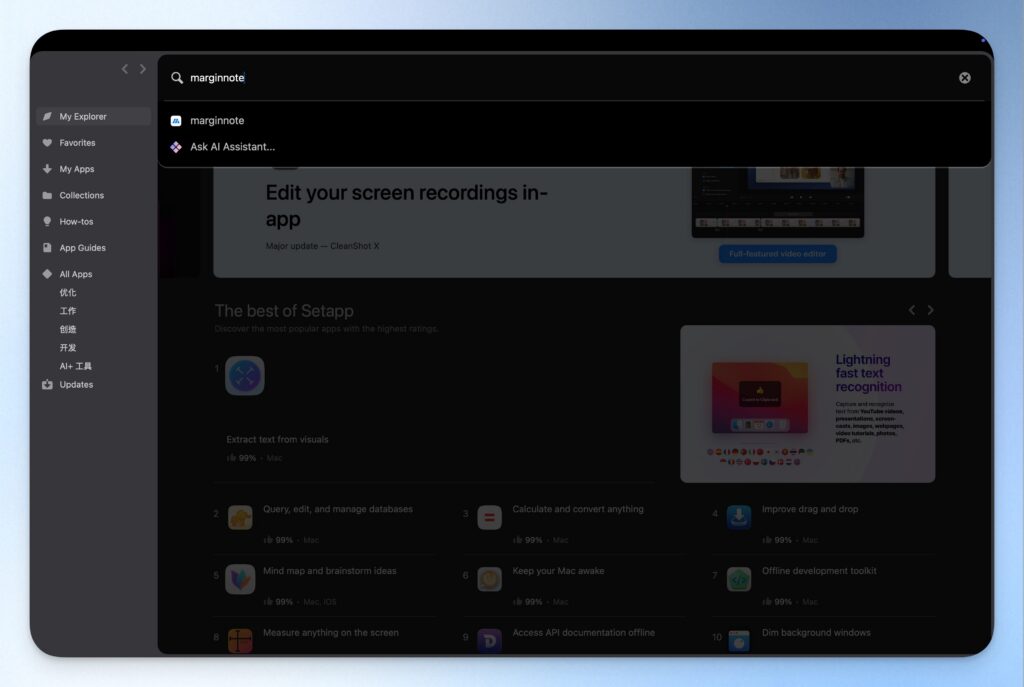The image size is (1024, 687).
Task: Open Collections in sidebar
Action: click(x=93, y=195)
